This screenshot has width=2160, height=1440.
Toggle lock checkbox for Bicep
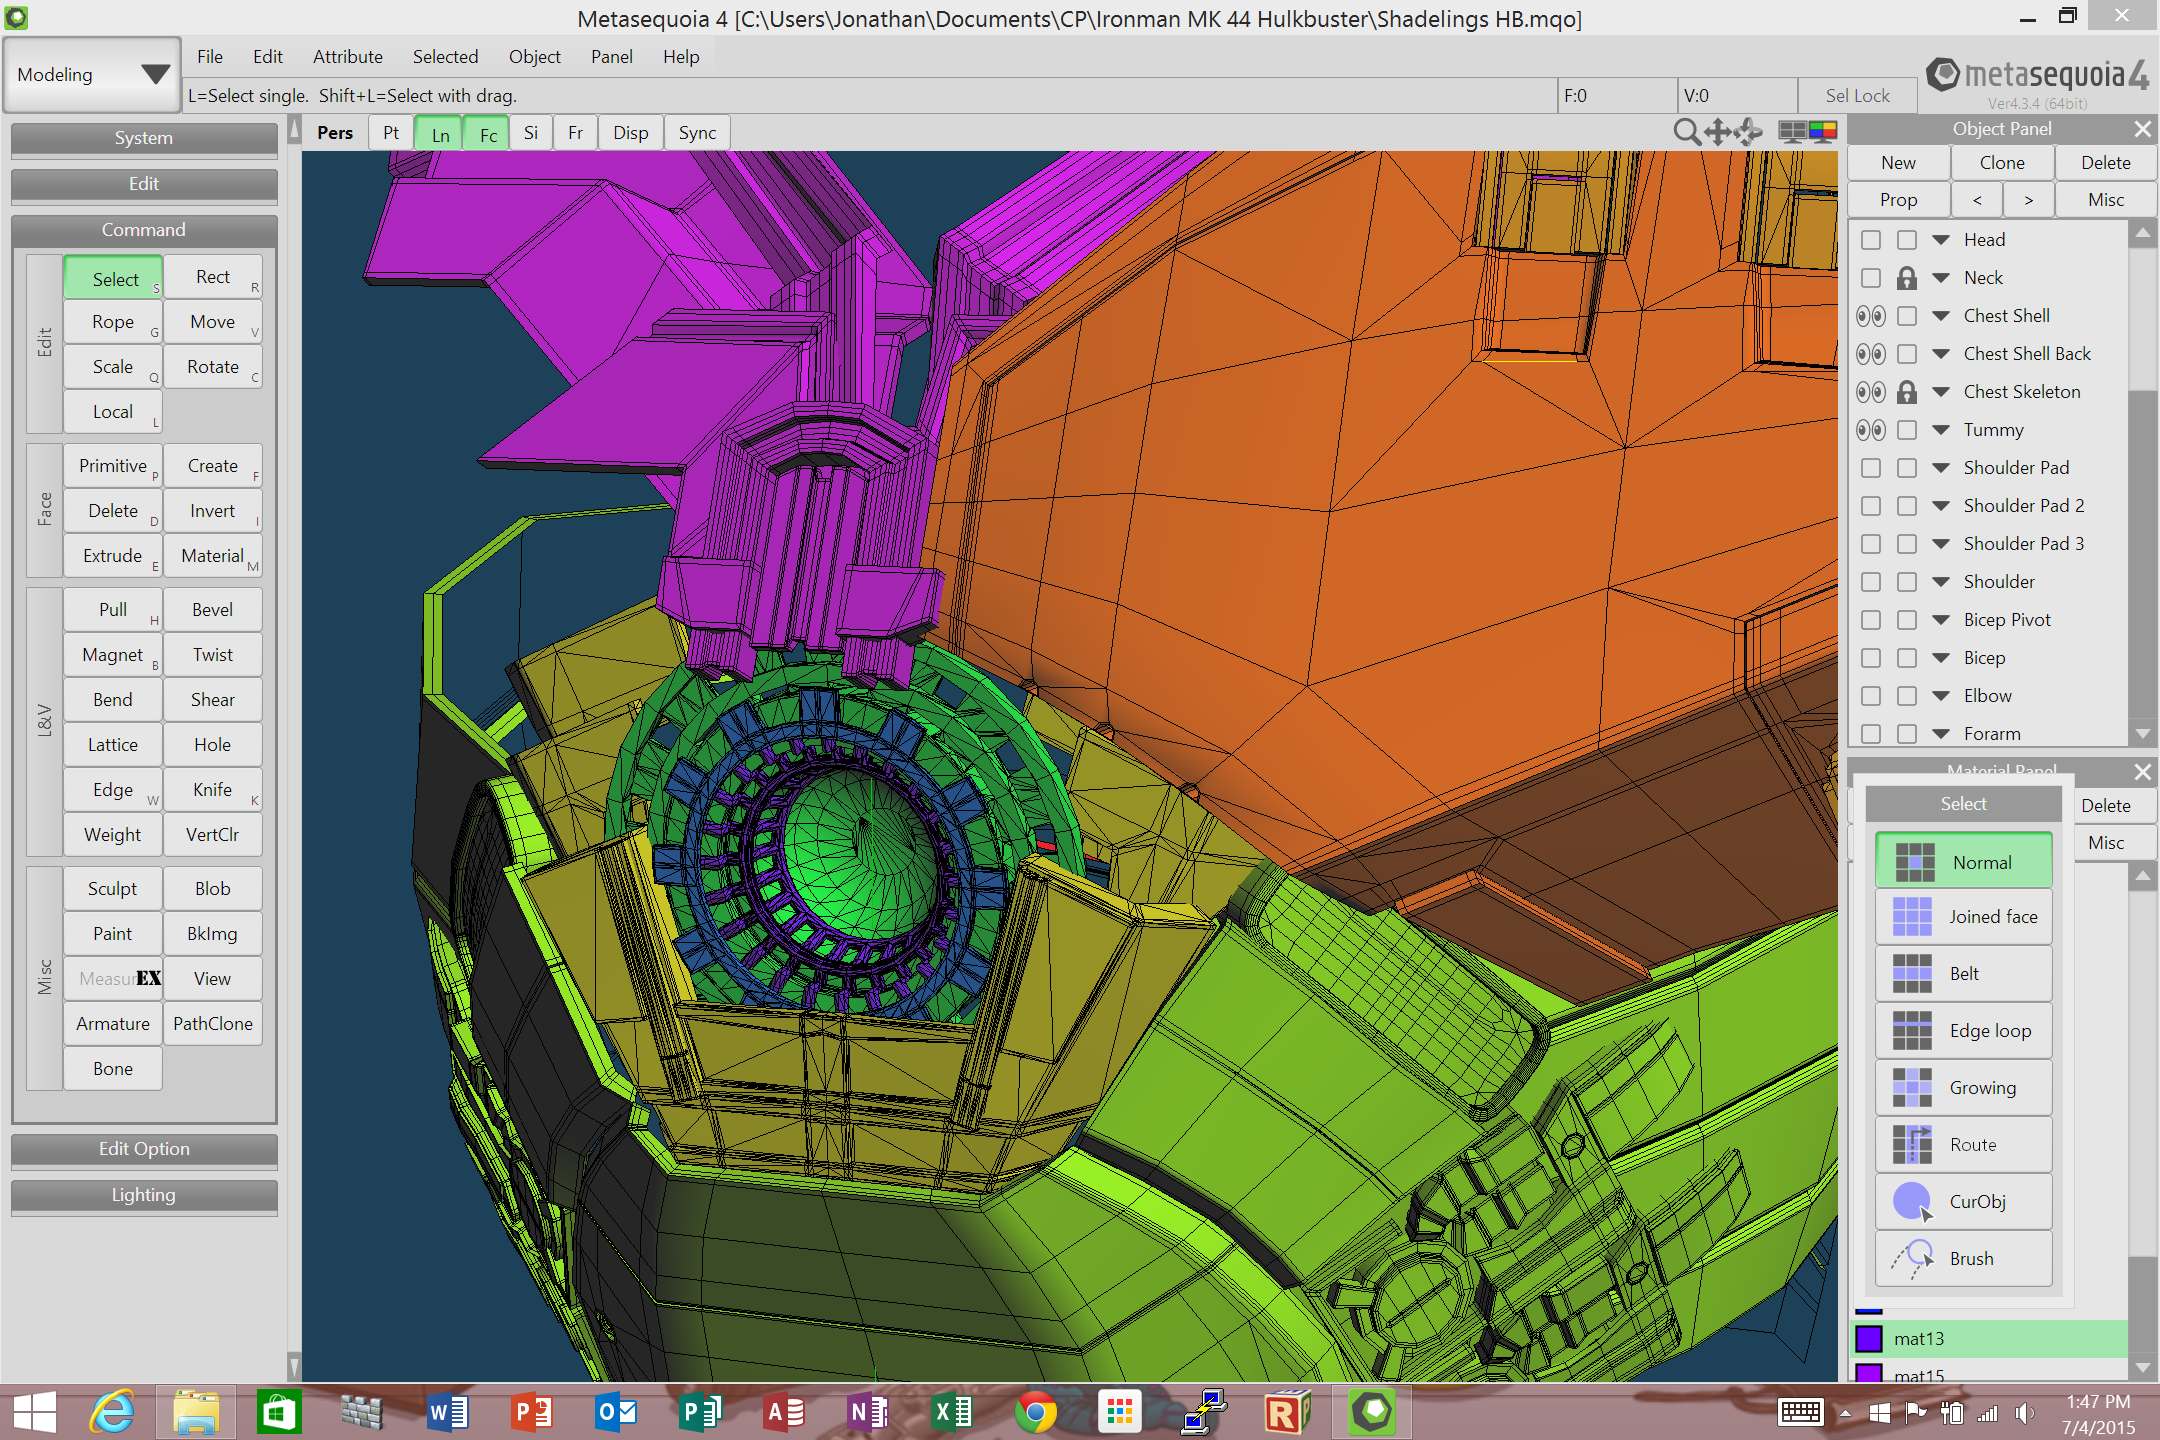click(1907, 658)
